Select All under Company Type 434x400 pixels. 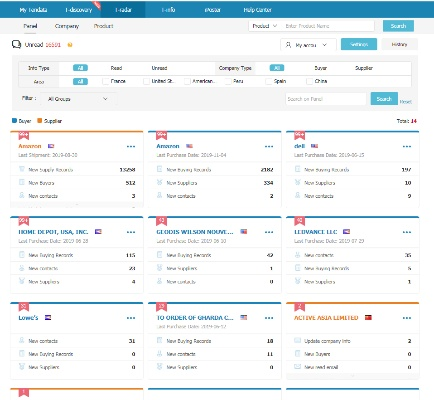coord(277,68)
